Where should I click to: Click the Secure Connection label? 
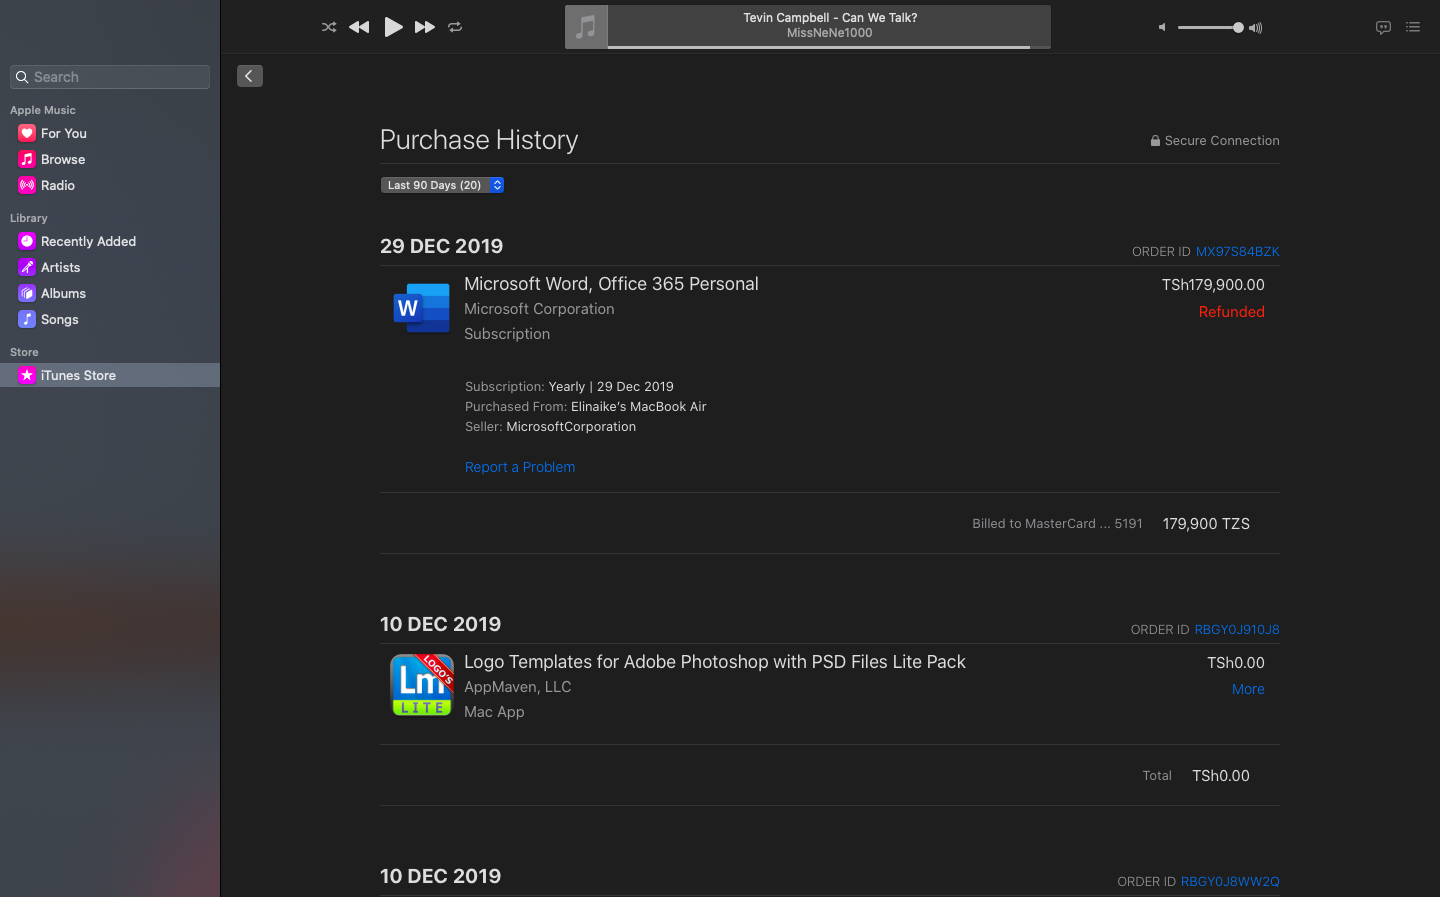tap(1222, 141)
